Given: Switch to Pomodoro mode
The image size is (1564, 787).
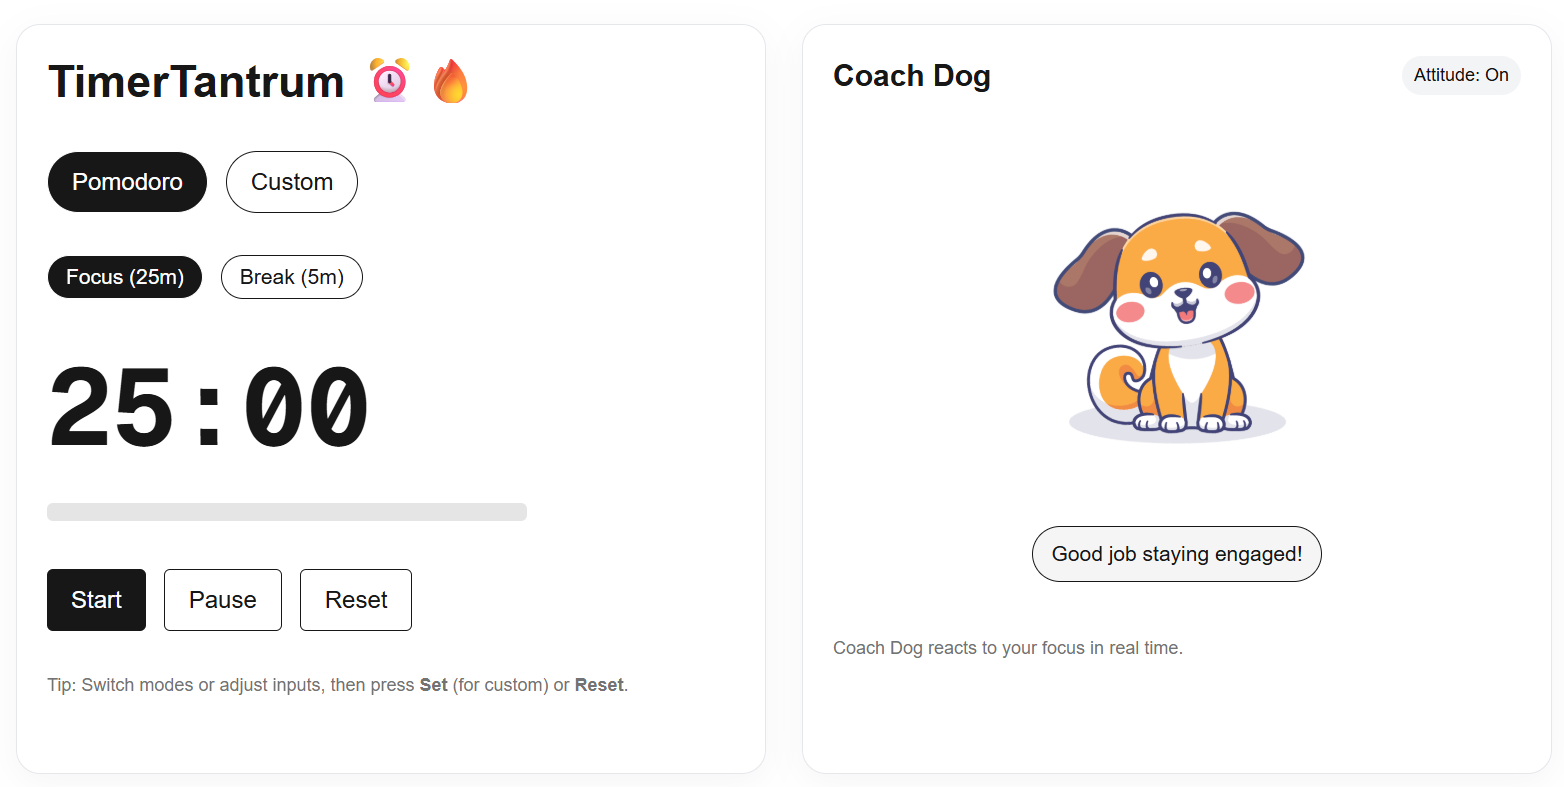Looking at the screenshot, I should 127,182.
